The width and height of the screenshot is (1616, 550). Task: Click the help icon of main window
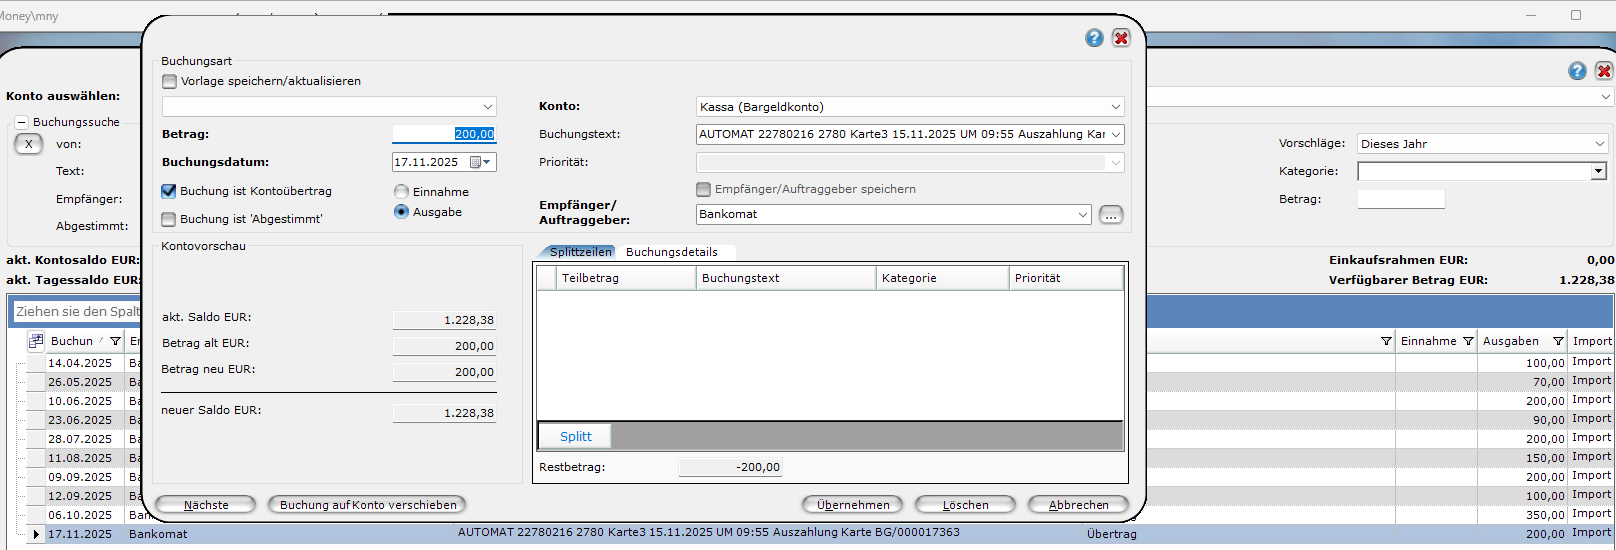pyautogui.click(x=1577, y=71)
